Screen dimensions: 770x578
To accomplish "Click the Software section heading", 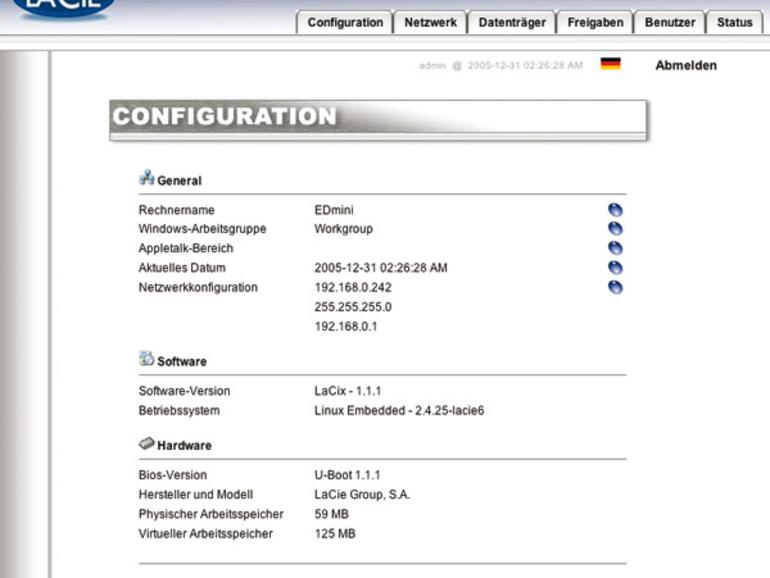I will [x=182, y=361].
